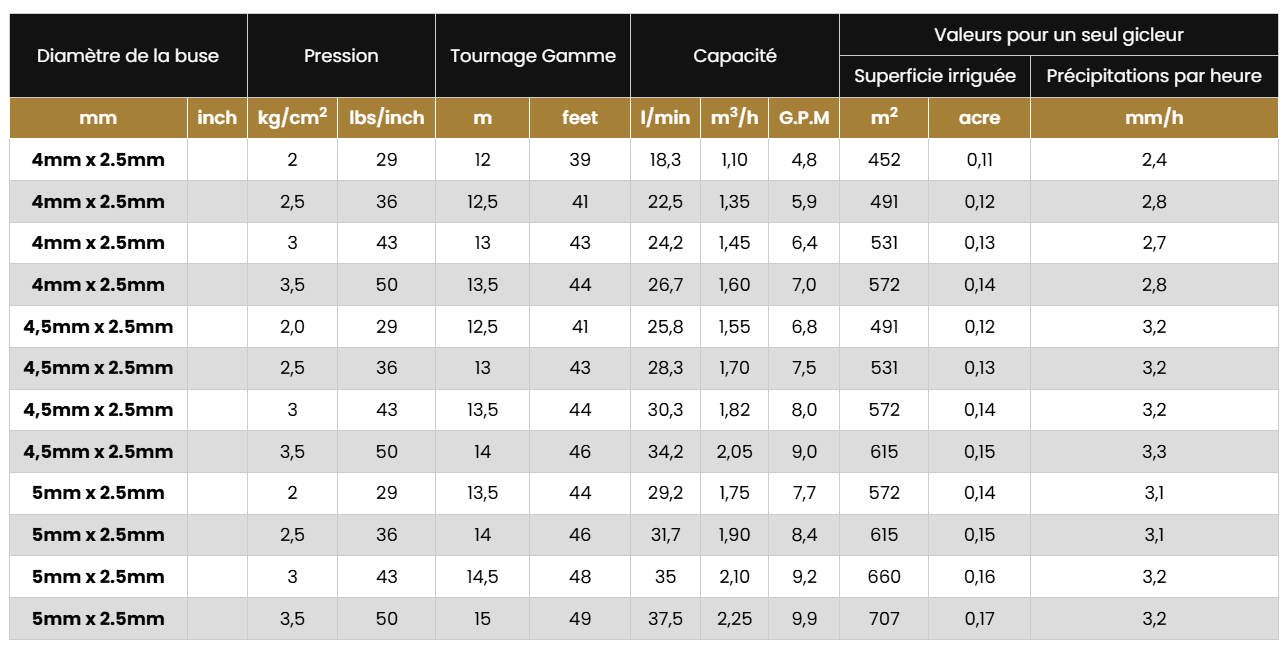Select the "Capacité" header cell

tap(735, 56)
